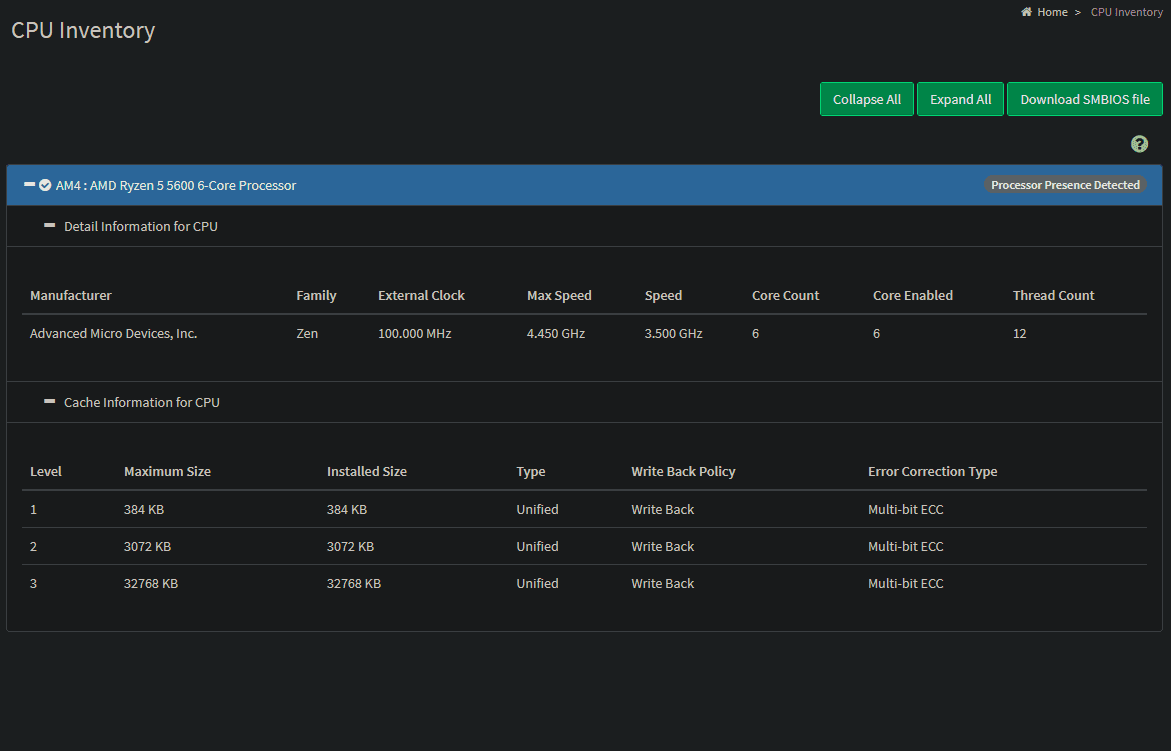This screenshot has height=751, width=1171.
Task: Select the 3072 KB Installed Size cell
Action: coord(350,546)
